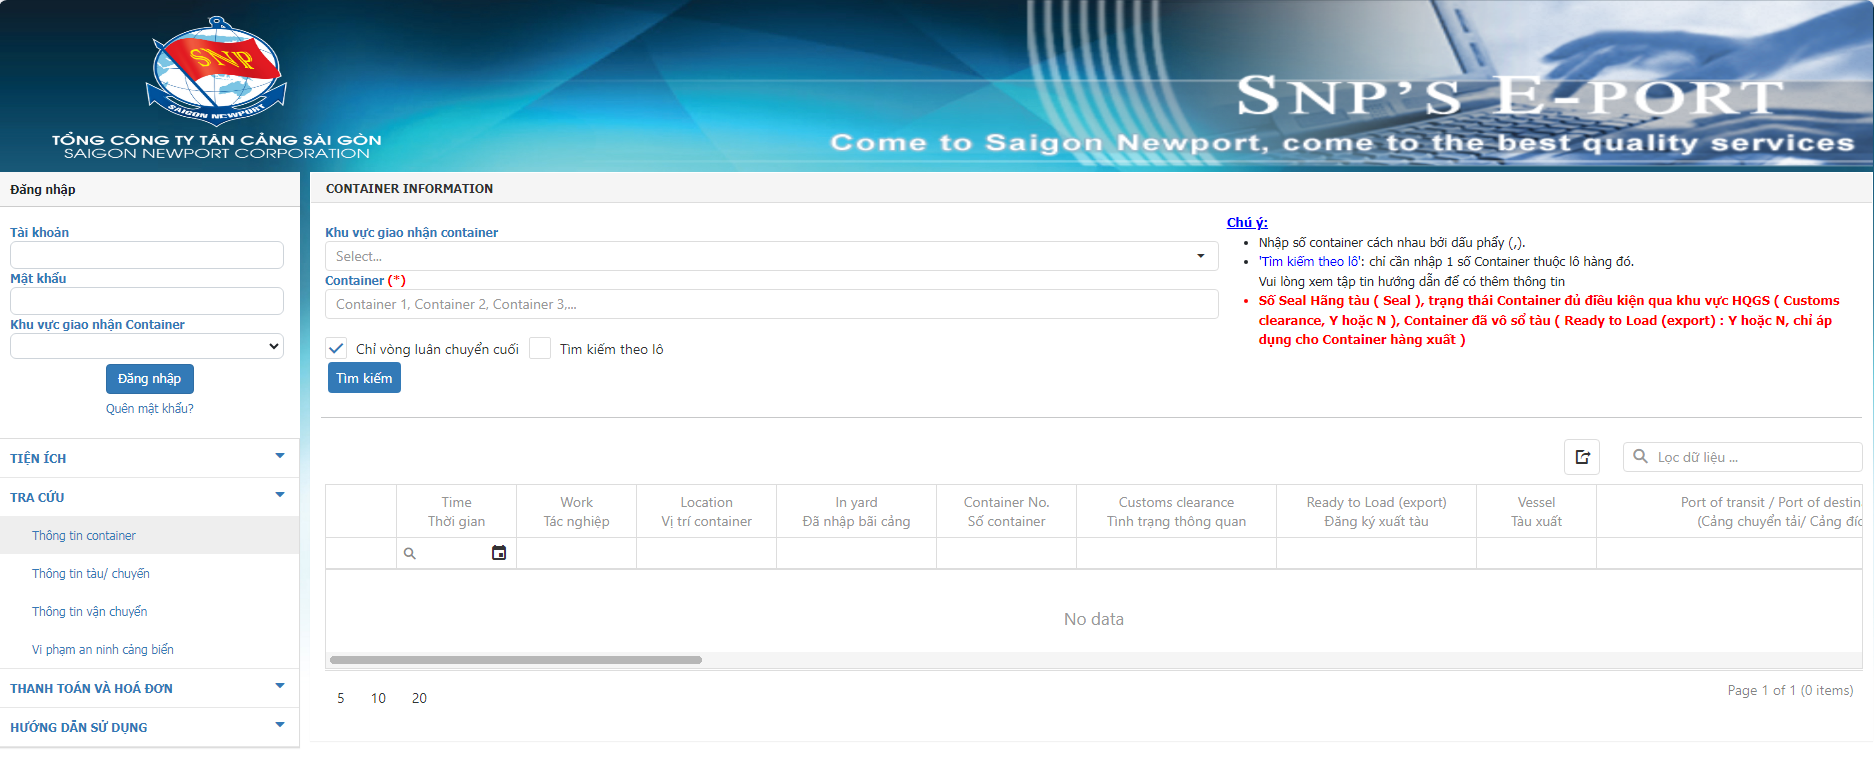The image size is (1874, 771).
Task: Click the magnifier icon in filter box
Action: tap(1640, 457)
